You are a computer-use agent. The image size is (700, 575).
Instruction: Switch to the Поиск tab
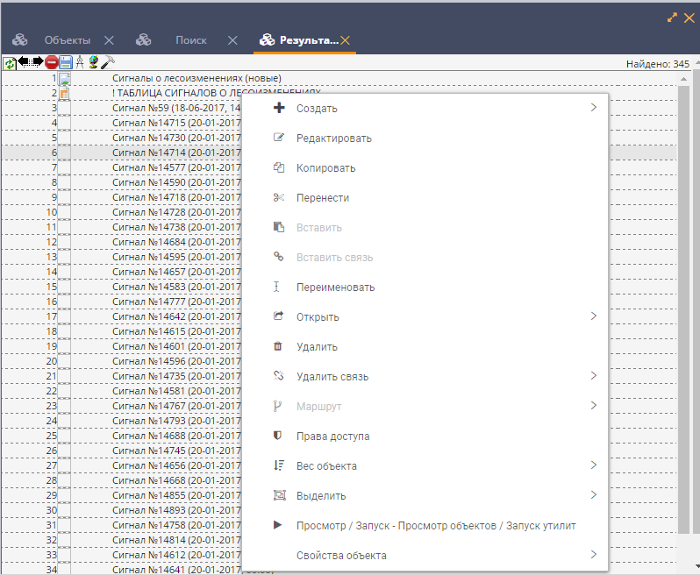(x=190, y=40)
